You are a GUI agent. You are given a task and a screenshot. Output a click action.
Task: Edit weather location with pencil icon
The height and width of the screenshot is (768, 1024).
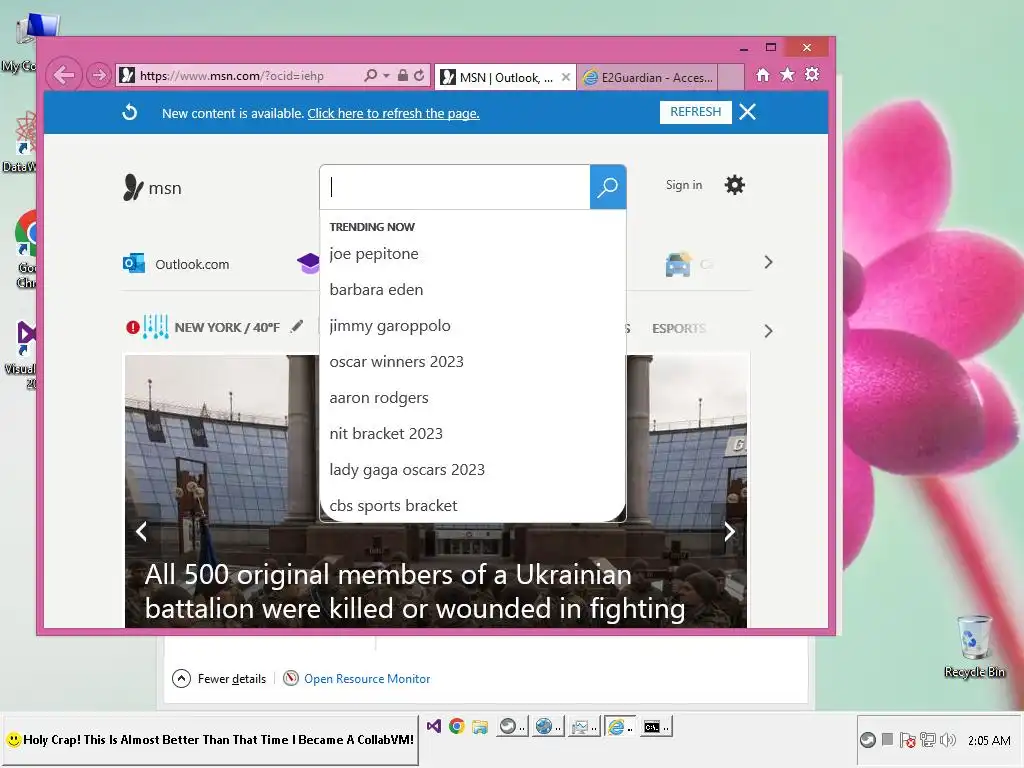click(297, 326)
